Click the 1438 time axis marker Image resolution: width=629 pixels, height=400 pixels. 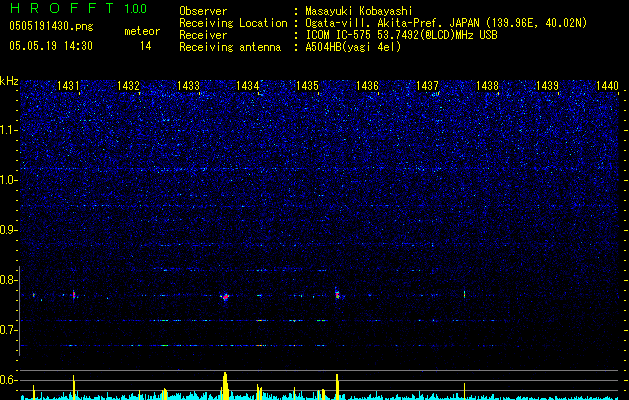point(487,85)
